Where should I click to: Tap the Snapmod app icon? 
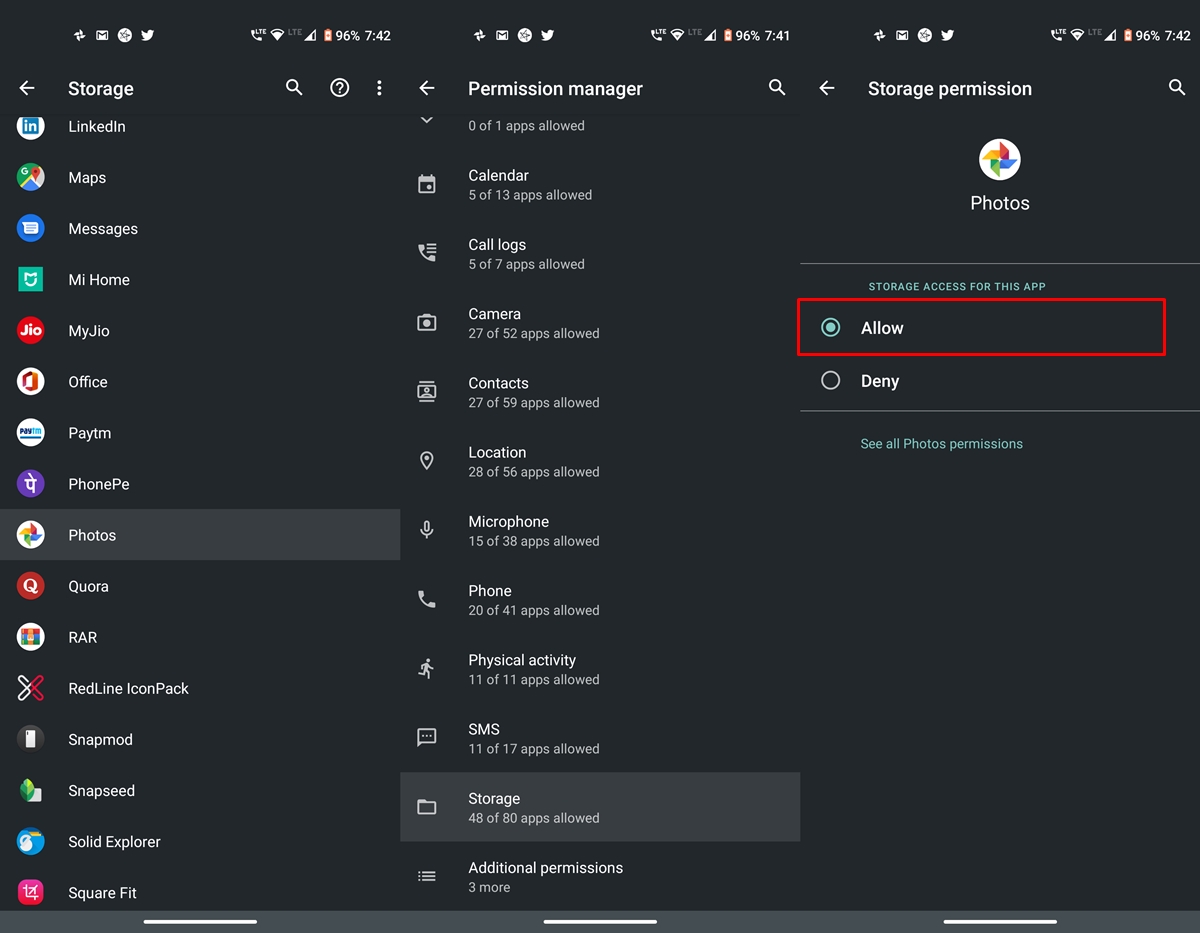[x=31, y=739]
